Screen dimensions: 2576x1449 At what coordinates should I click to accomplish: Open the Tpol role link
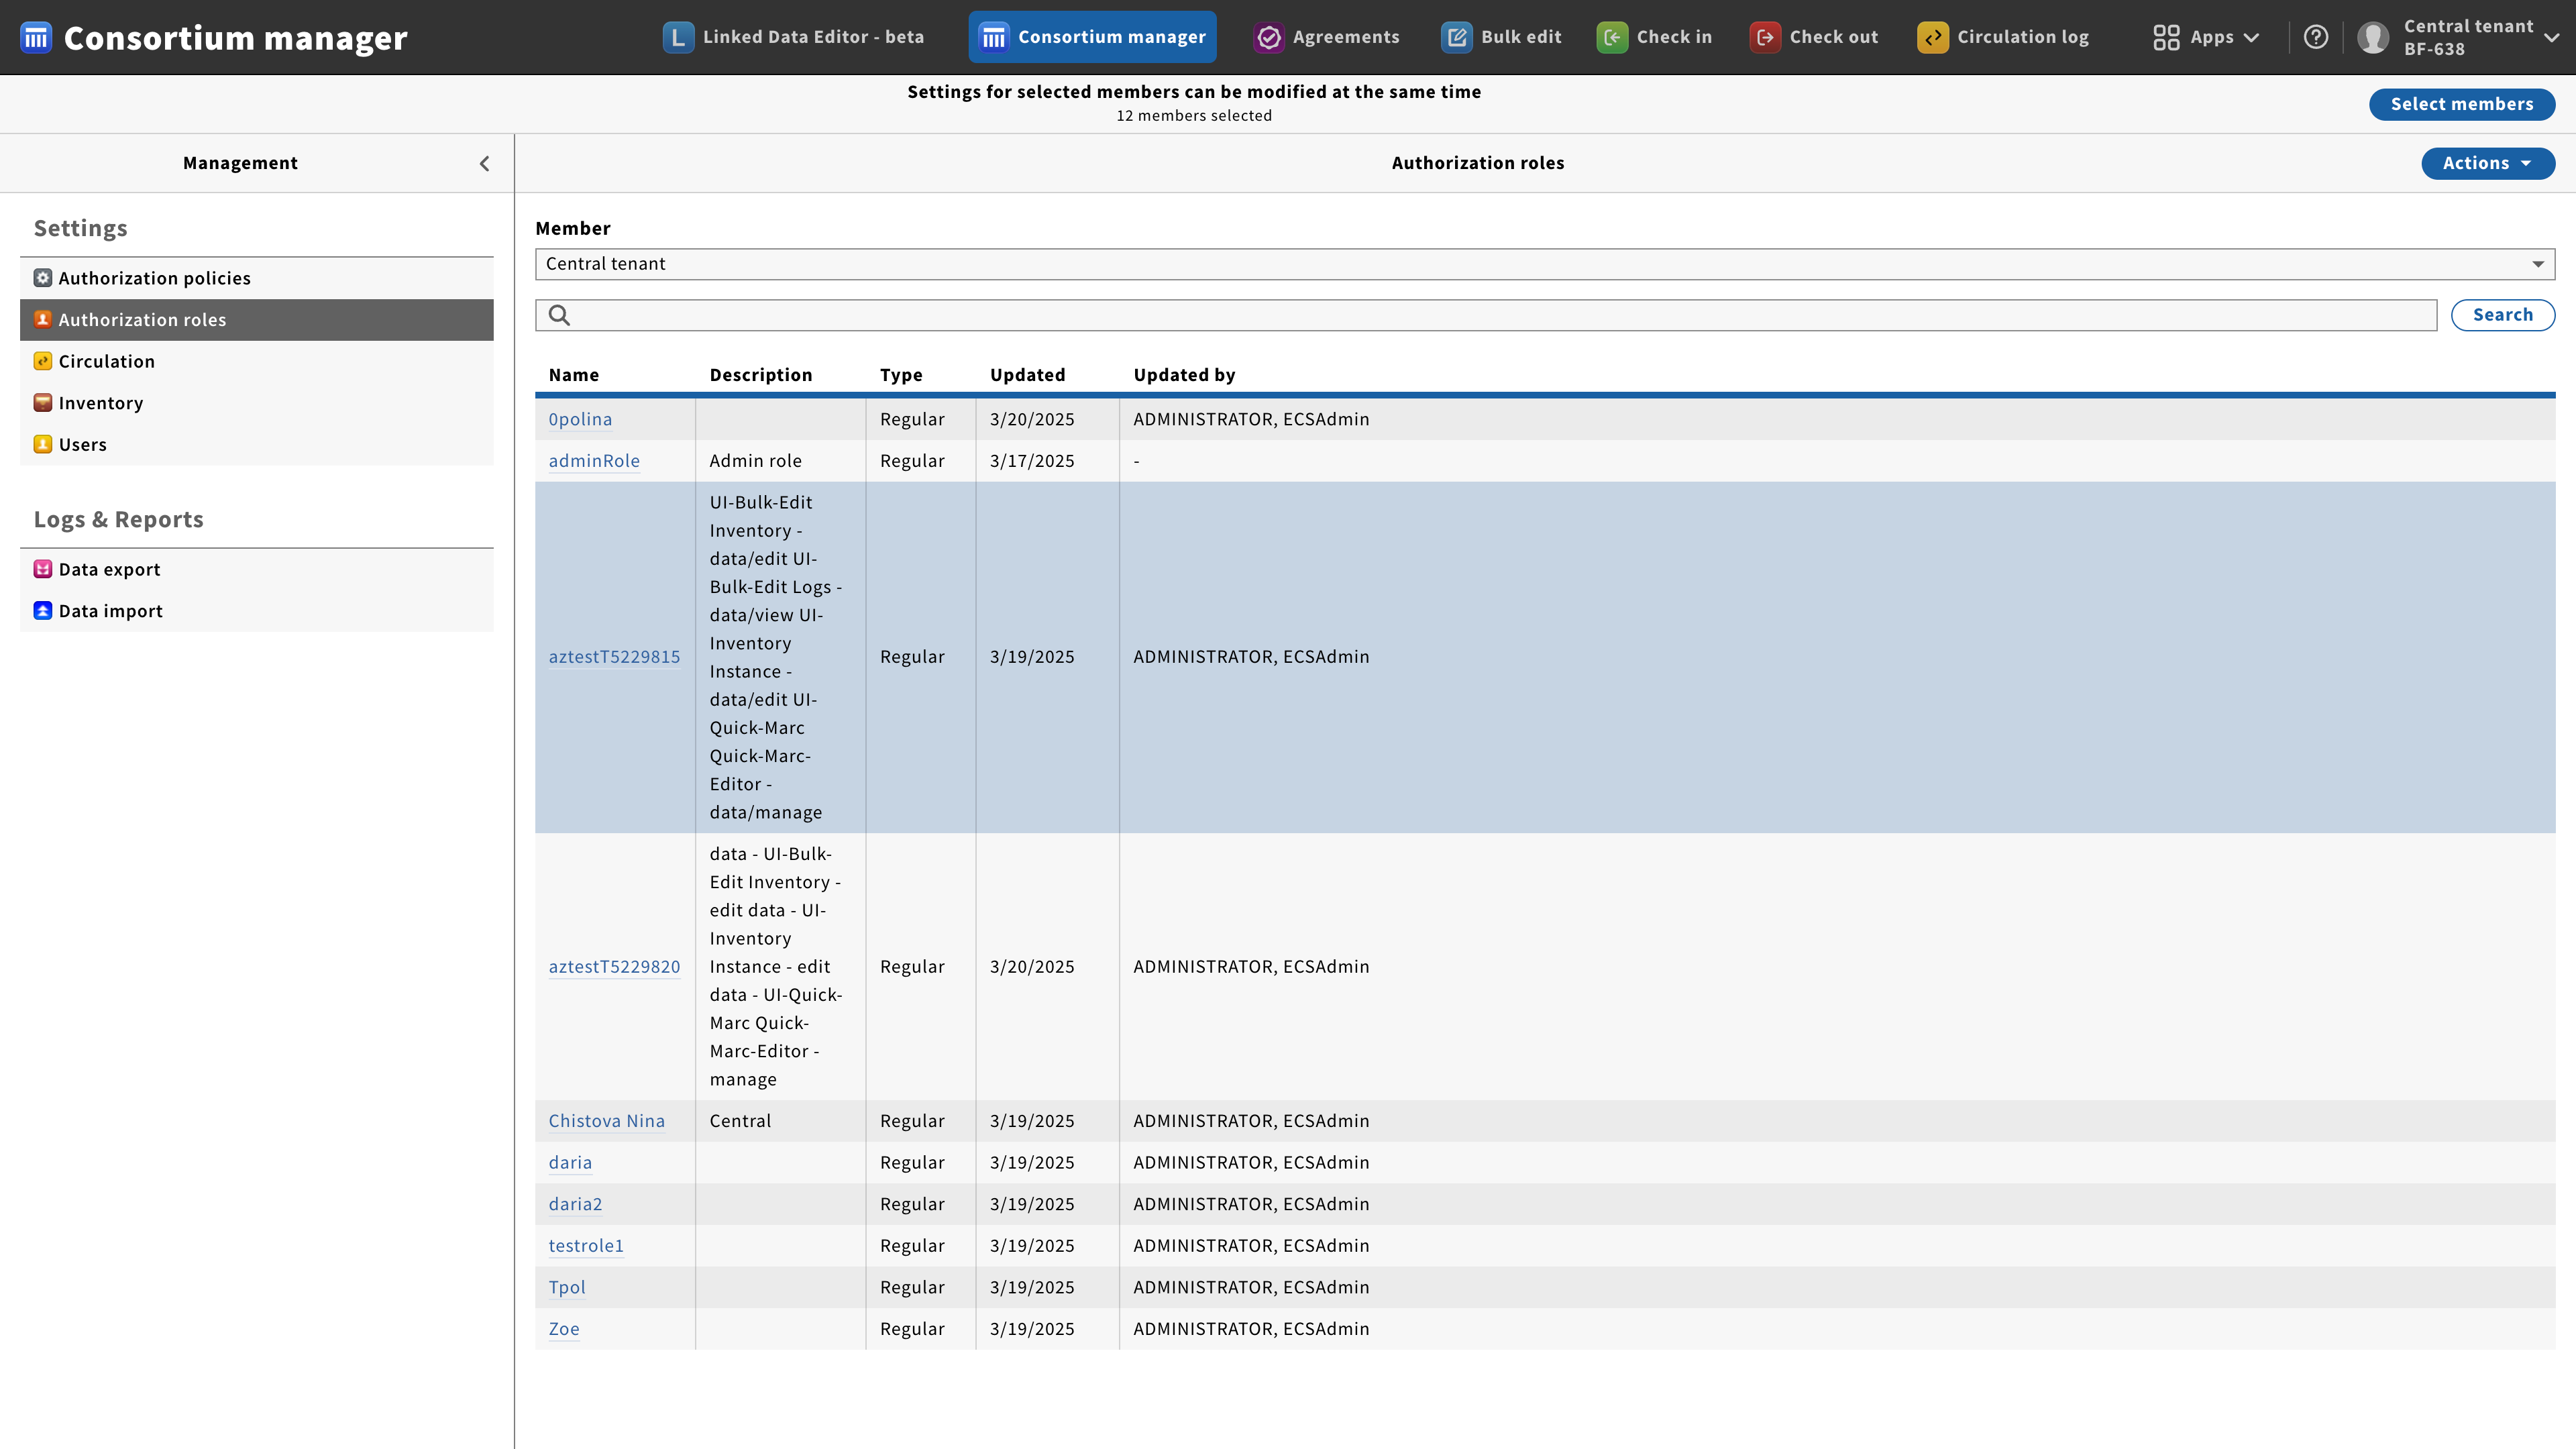[x=567, y=1288]
